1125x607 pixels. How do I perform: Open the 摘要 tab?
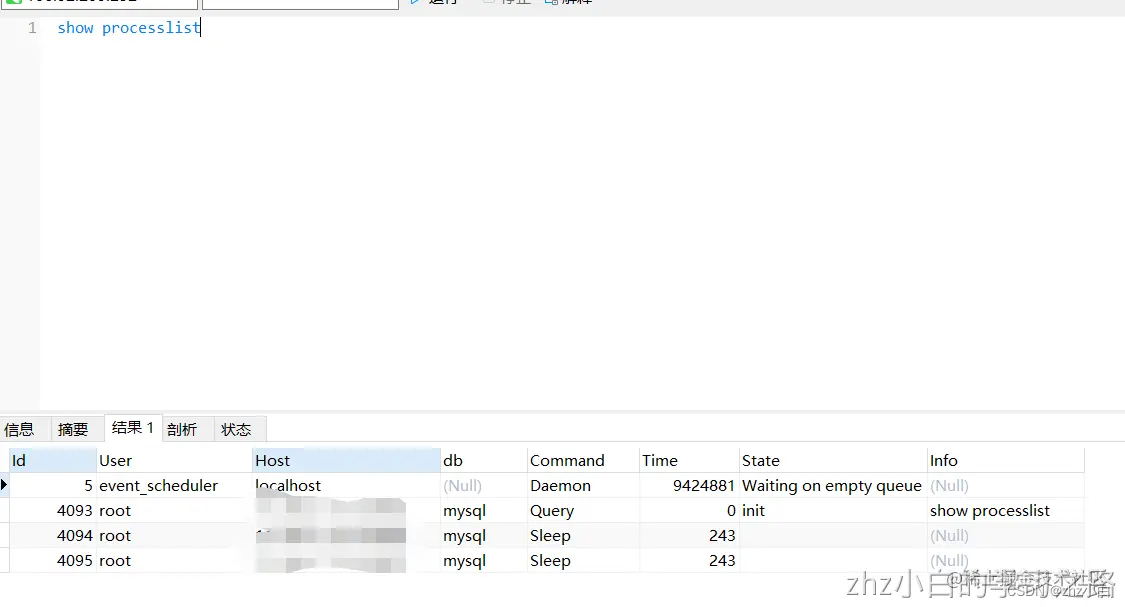tap(73, 429)
